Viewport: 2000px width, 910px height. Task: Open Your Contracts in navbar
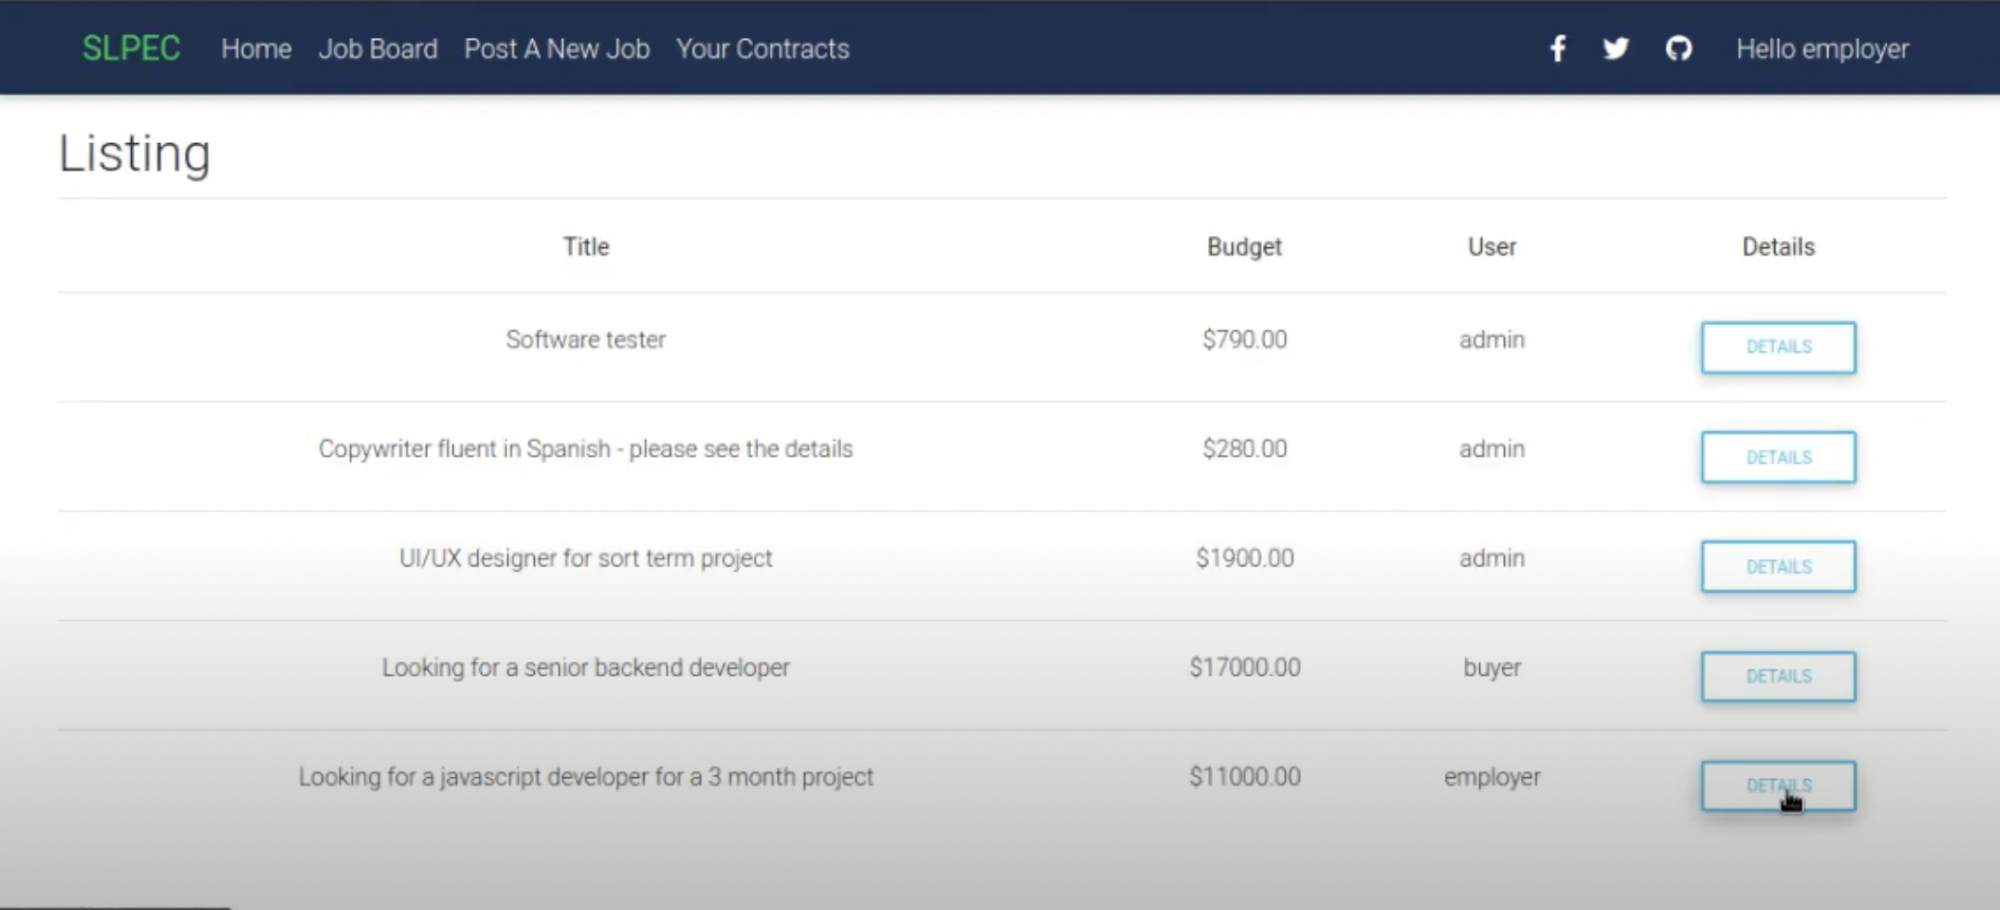tap(762, 49)
